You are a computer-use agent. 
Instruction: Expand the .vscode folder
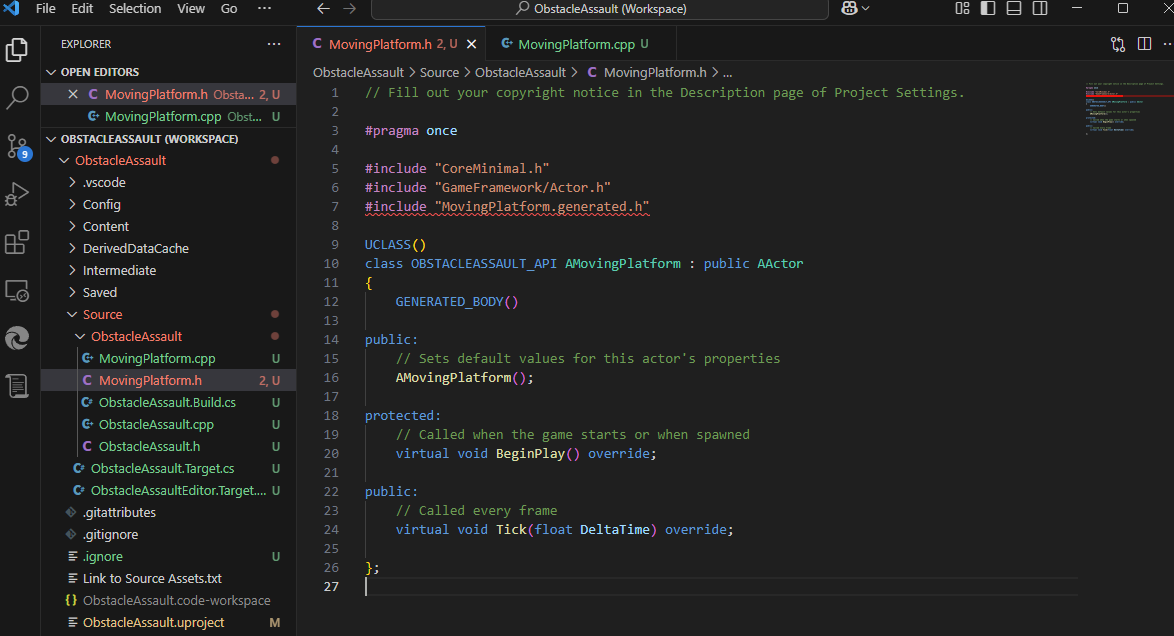click(72, 183)
